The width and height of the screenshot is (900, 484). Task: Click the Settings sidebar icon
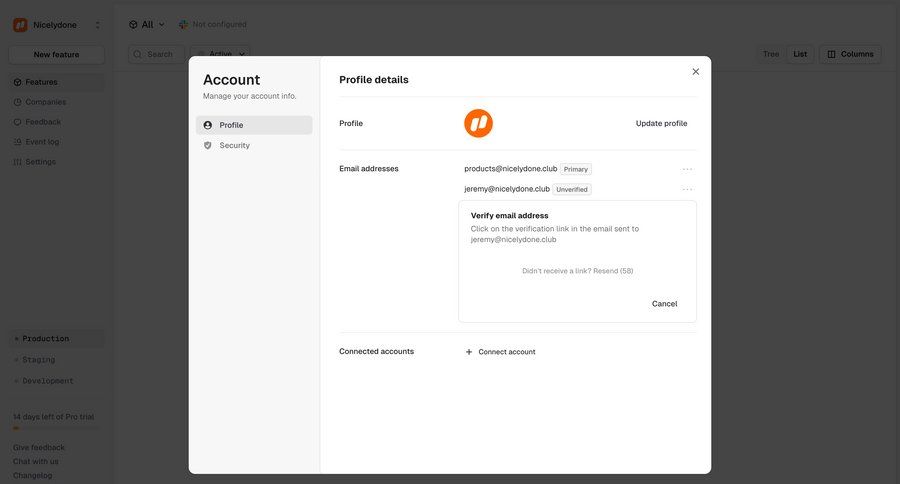(17, 162)
